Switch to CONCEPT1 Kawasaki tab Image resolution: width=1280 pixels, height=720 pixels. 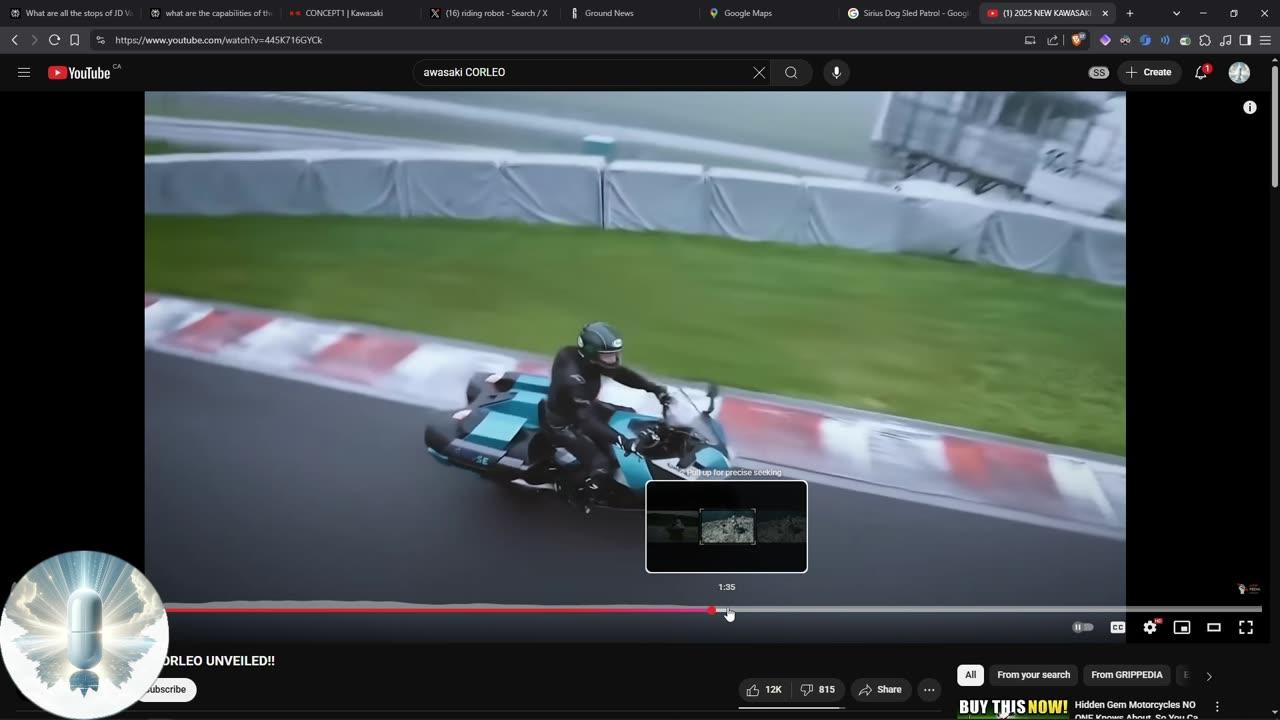coord(349,13)
